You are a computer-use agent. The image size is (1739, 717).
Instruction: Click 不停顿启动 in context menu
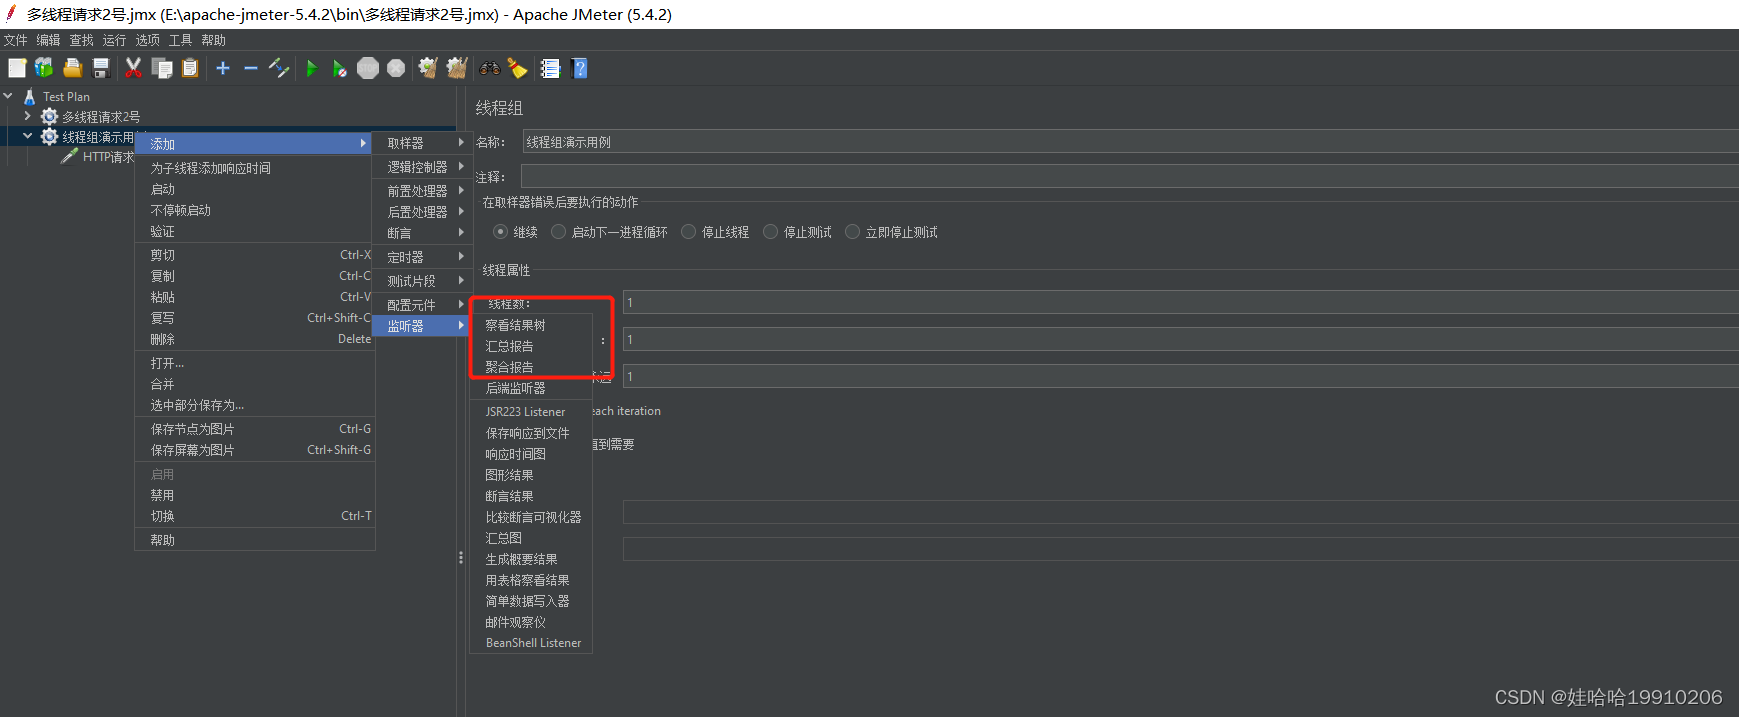click(x=255, y=210)
